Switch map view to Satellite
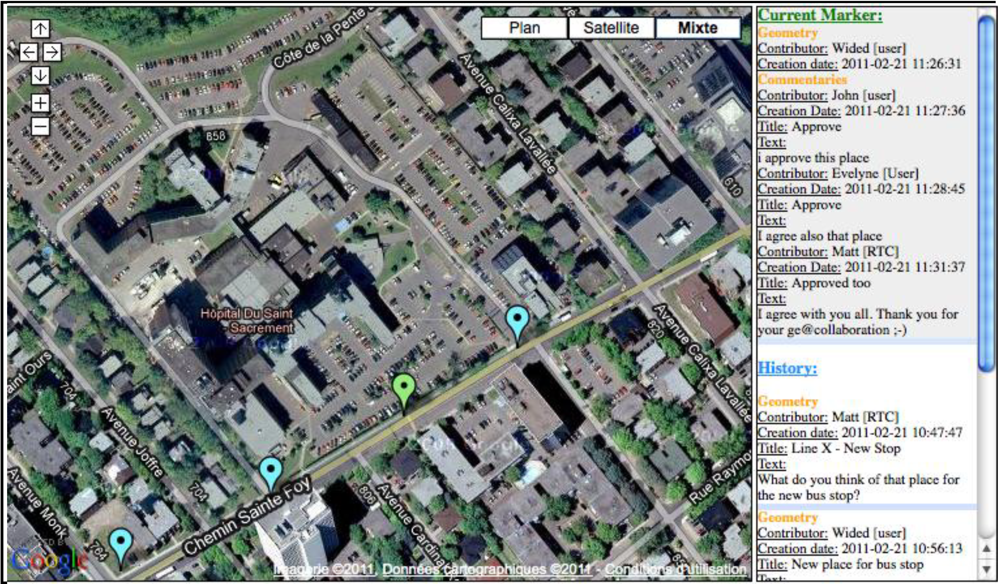 611,28
